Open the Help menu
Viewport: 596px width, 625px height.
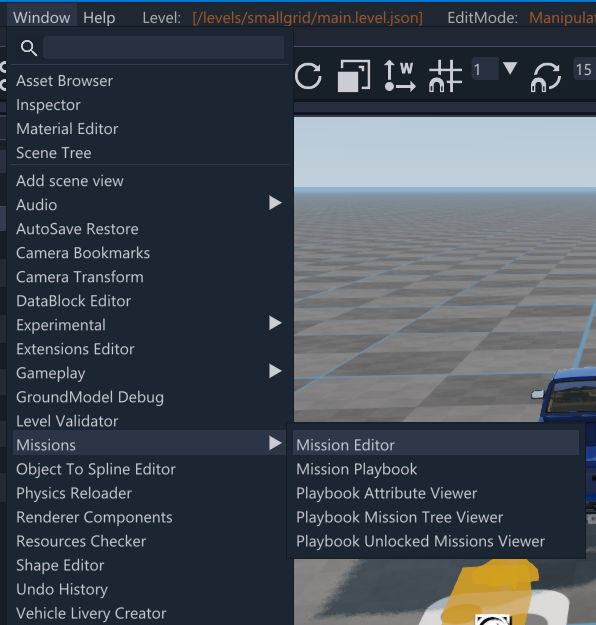click(x=99, y=18)
